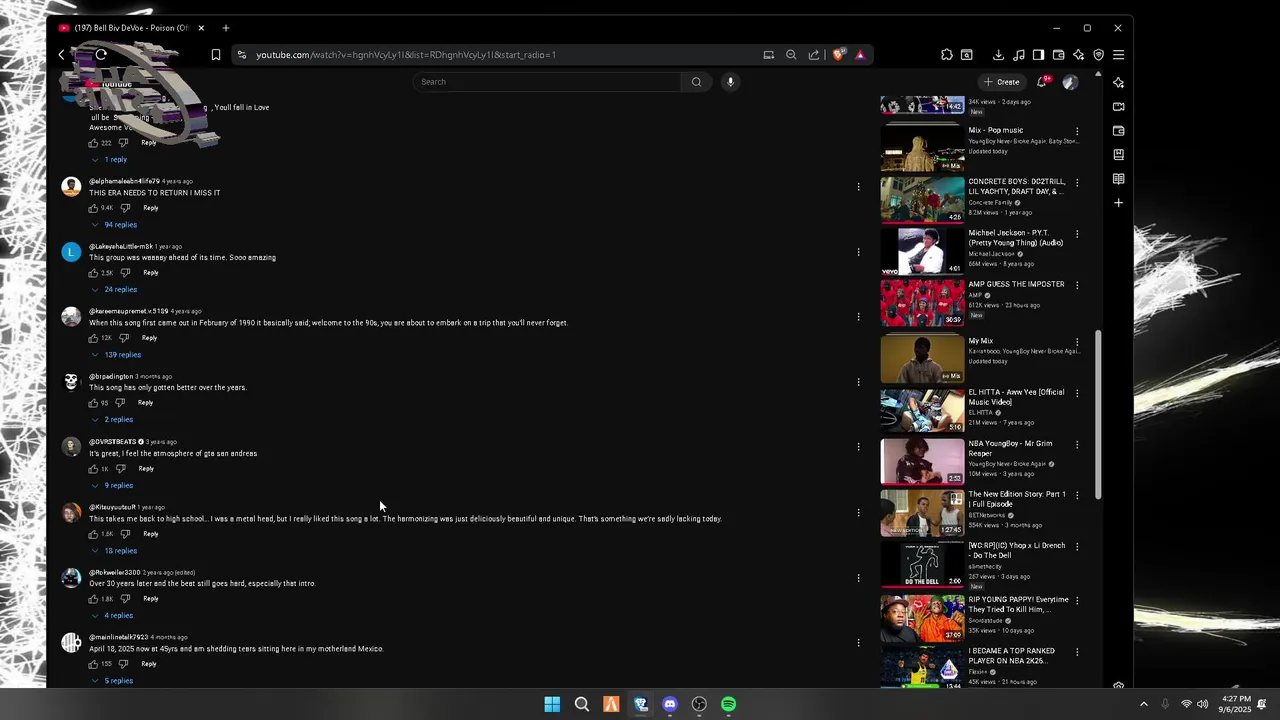
Task: Expand the 139 replies thread
Action: (x=116, y=355)
